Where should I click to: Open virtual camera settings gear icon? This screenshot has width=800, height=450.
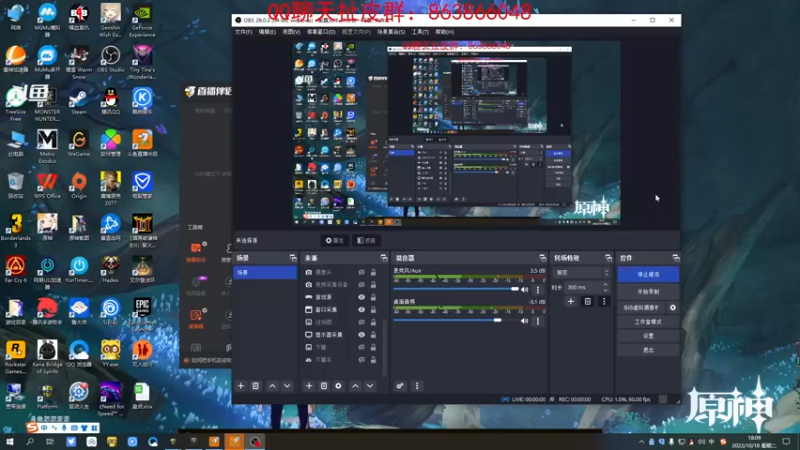(x=673, y=308)
